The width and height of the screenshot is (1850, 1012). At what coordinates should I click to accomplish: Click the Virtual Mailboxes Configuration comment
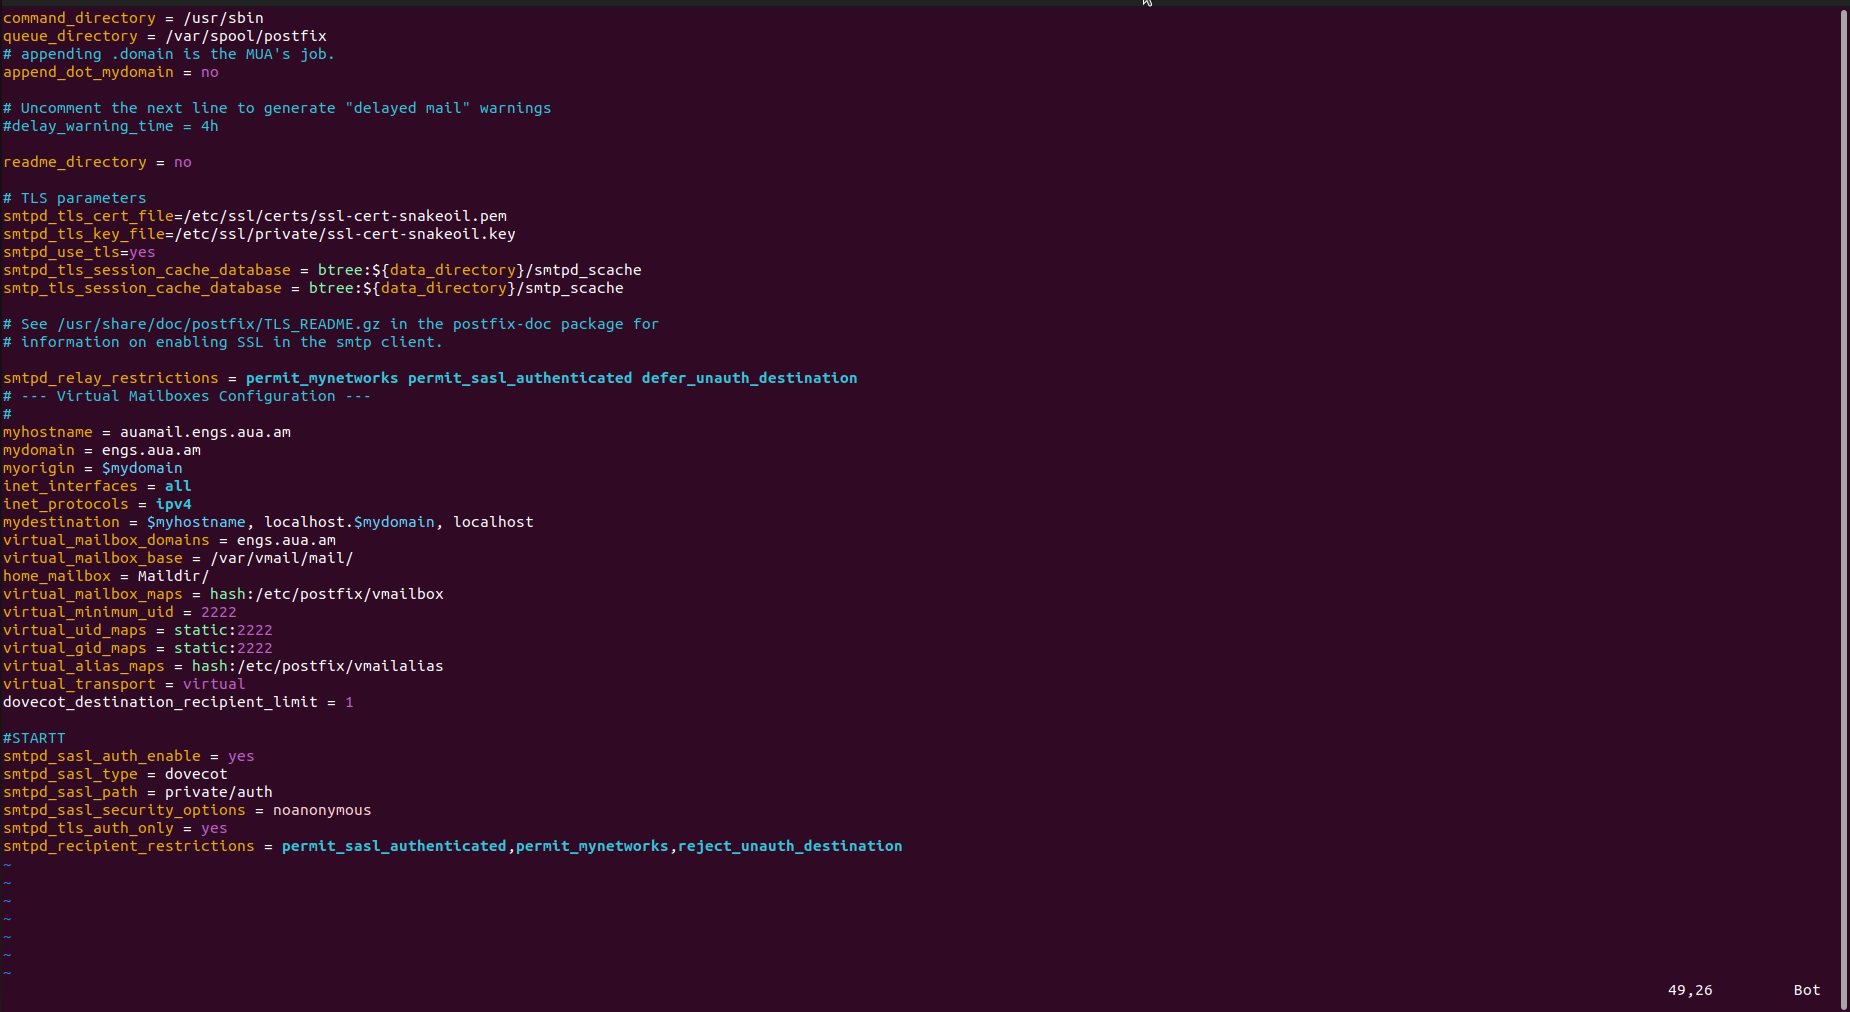pyautogui.click(x=187, y=396)
